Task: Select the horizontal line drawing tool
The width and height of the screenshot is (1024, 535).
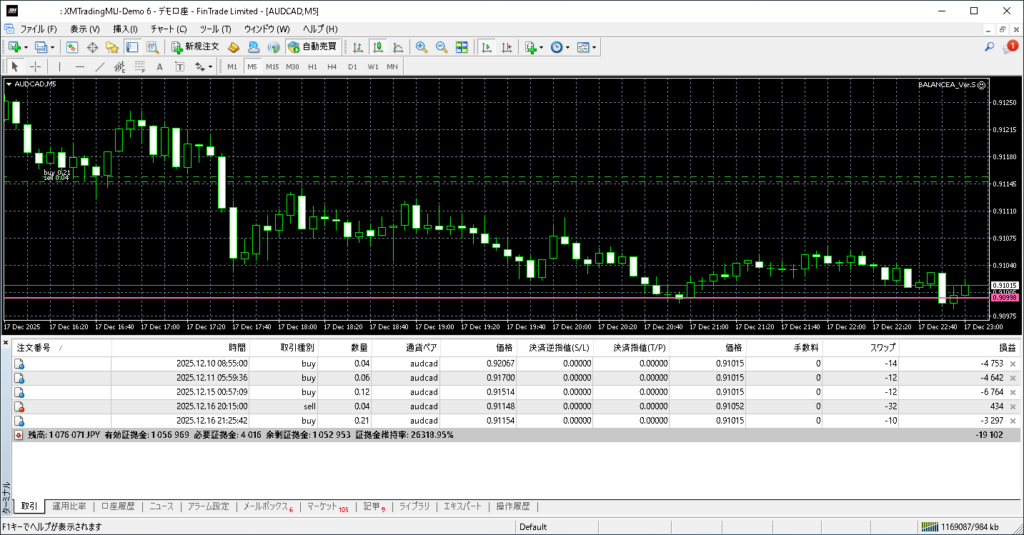Action: point(80,67)
